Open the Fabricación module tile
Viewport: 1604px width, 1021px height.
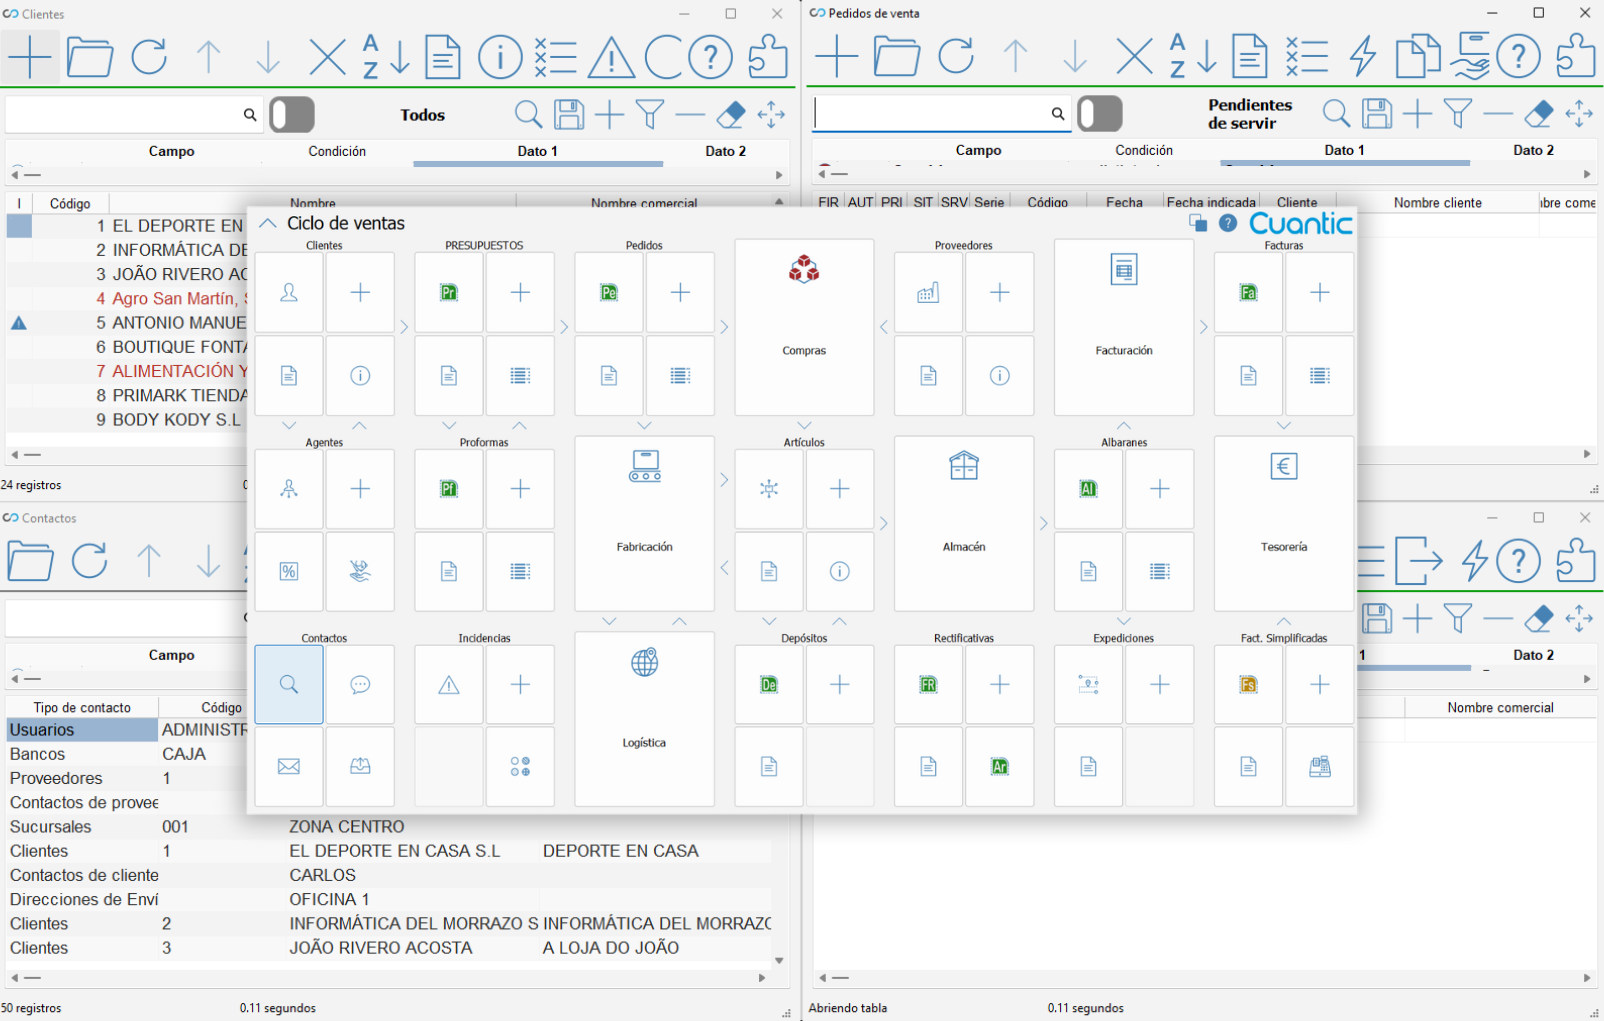point(644,523)
